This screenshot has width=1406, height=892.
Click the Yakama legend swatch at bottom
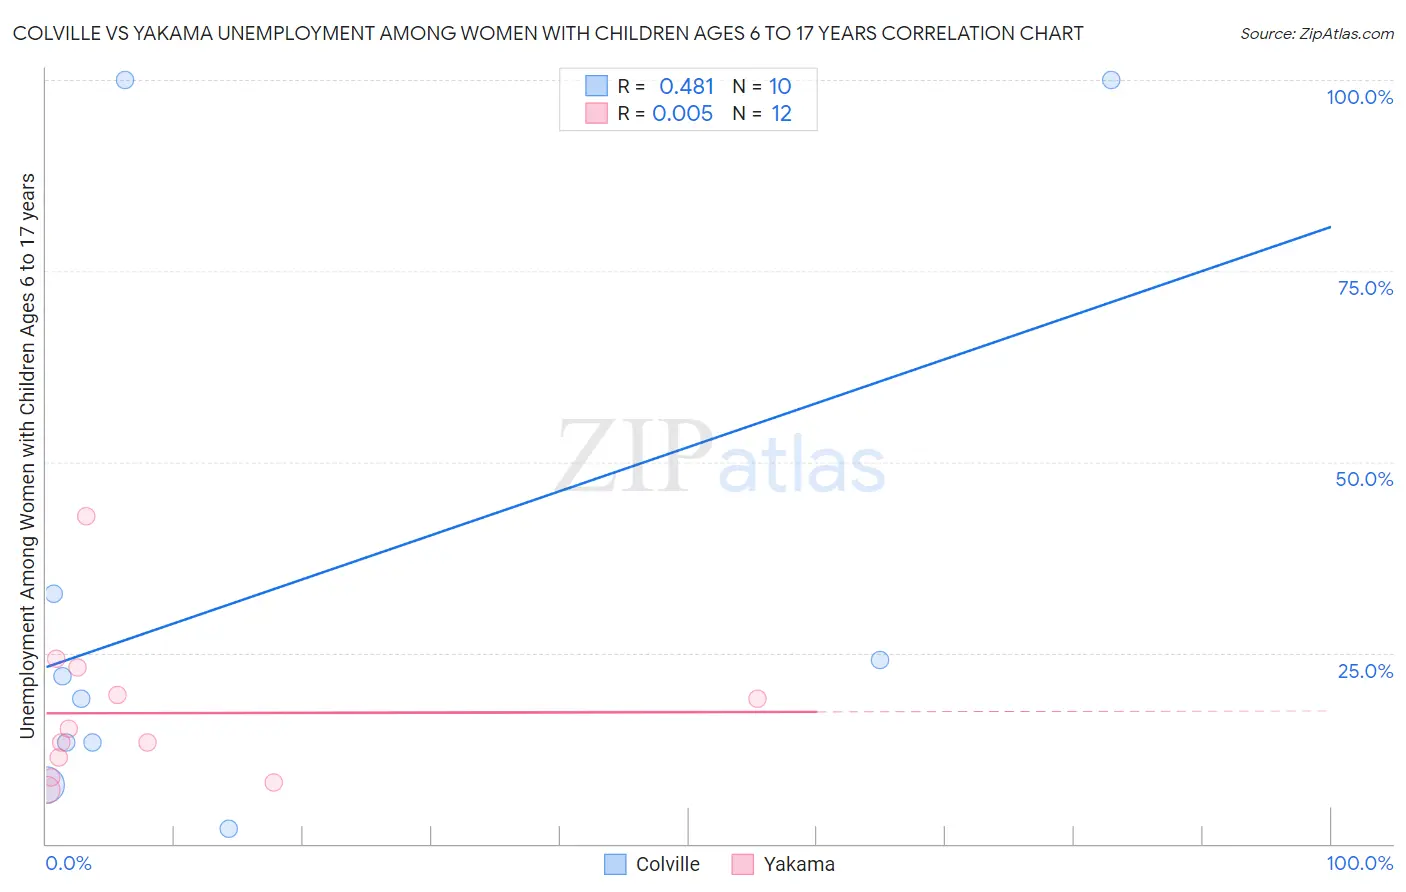pyautogui.click(x=742, y=864)
